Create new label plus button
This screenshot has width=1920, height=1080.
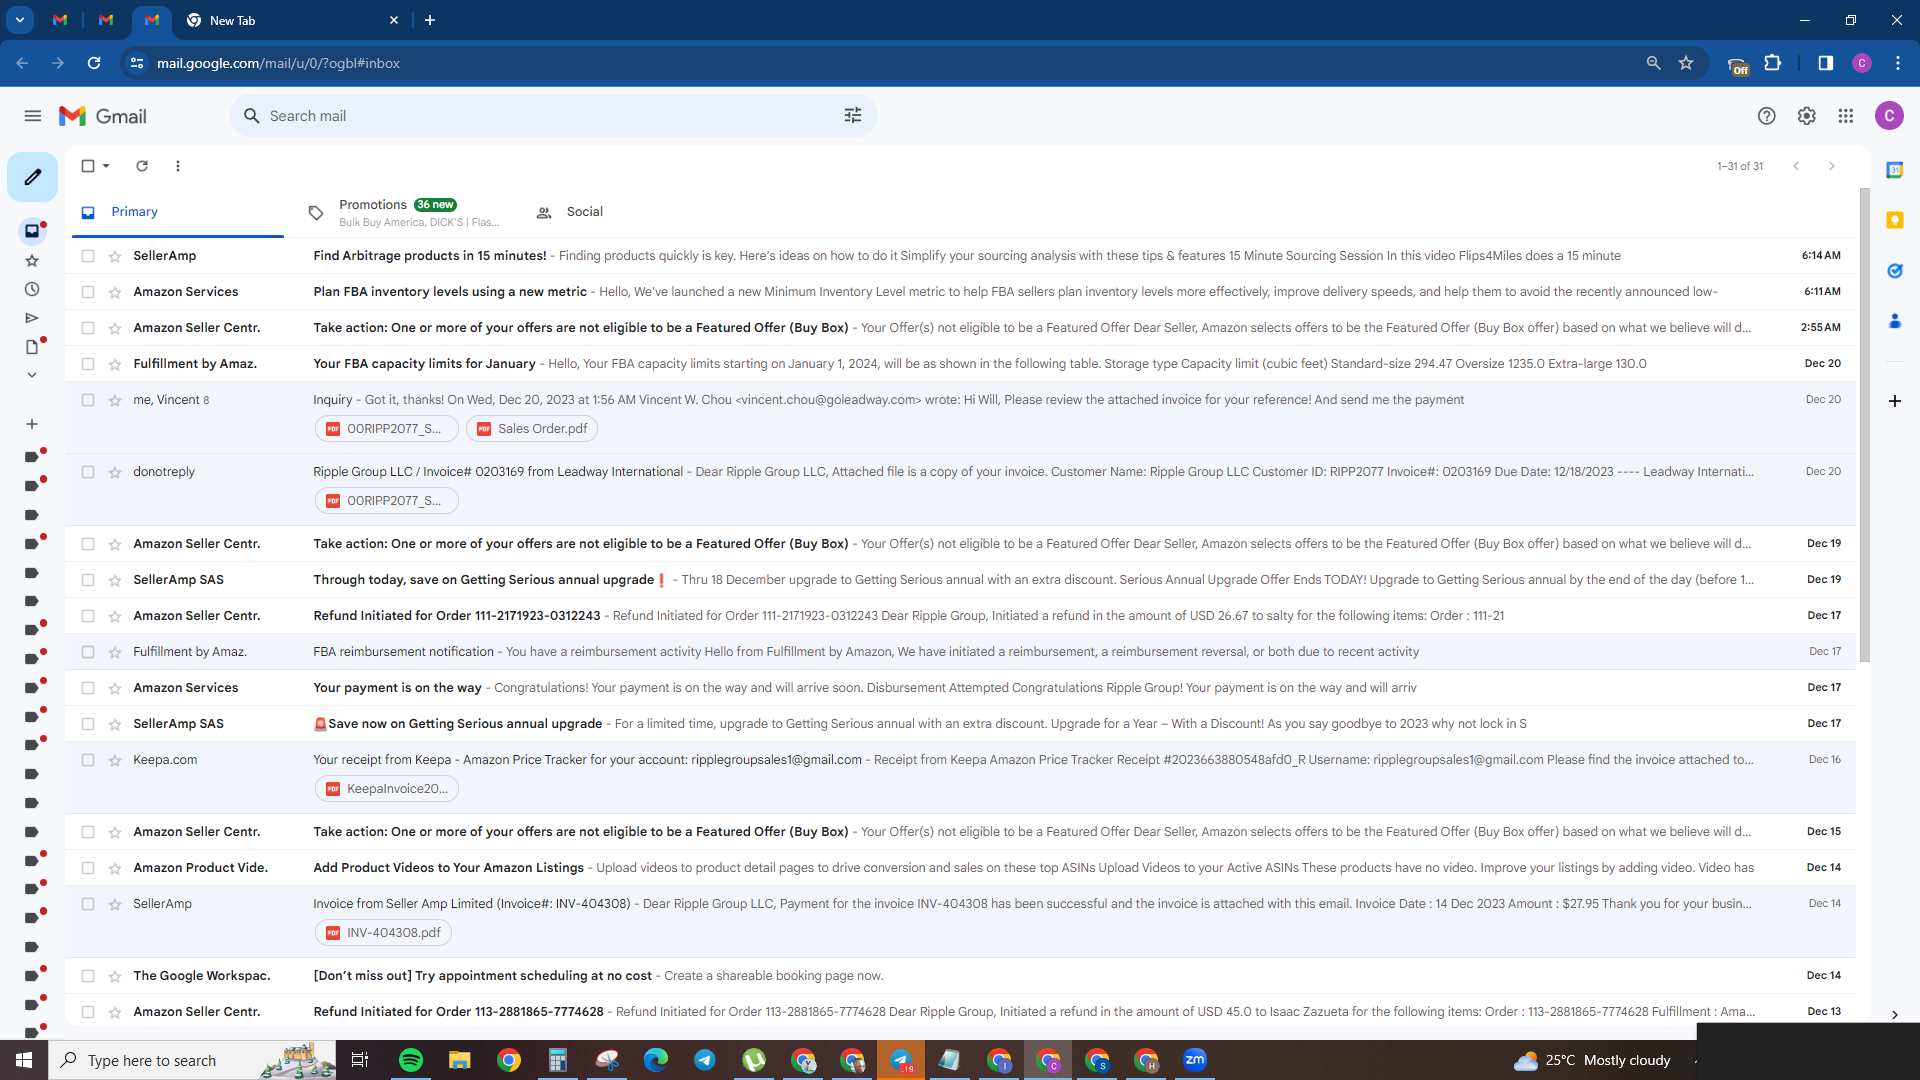tap(32, 424)
